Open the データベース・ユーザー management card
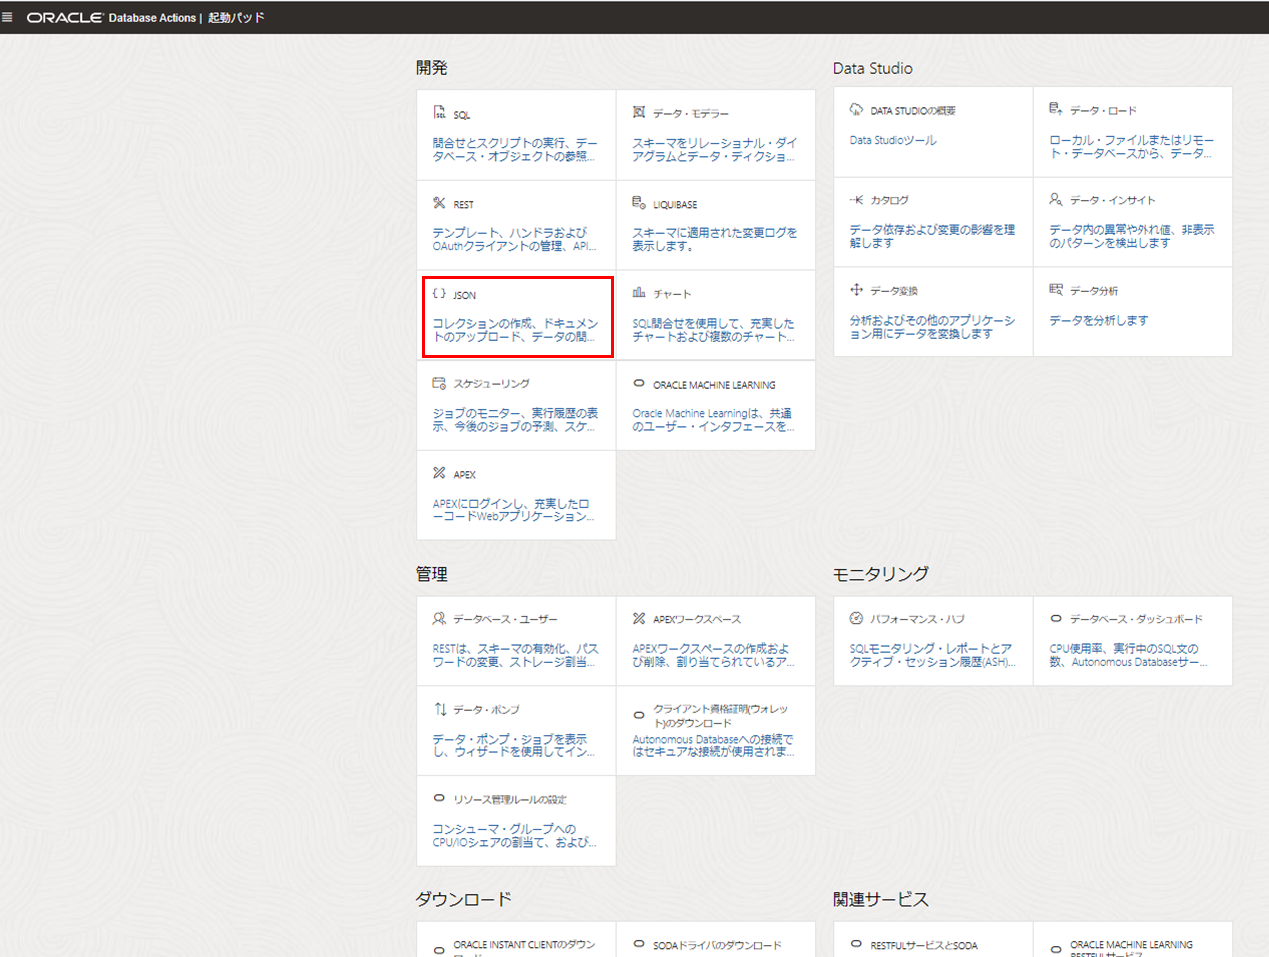 [x=516, y=640]
